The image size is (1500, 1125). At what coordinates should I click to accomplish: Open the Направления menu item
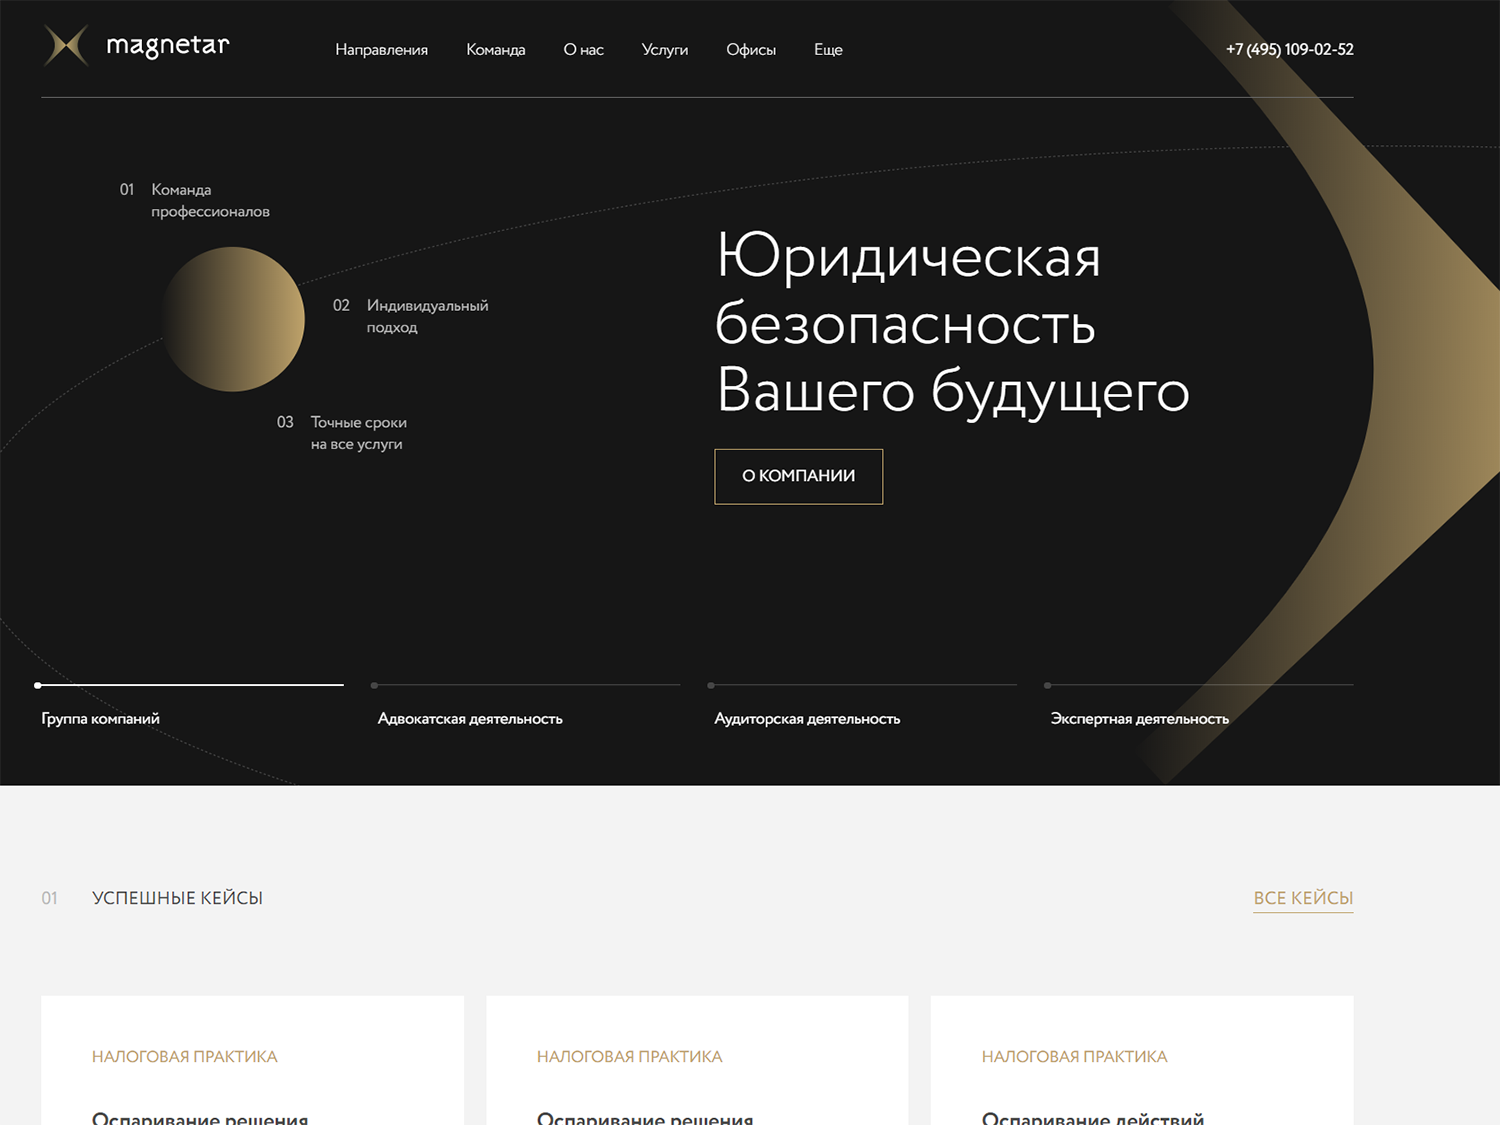point(381,50)
